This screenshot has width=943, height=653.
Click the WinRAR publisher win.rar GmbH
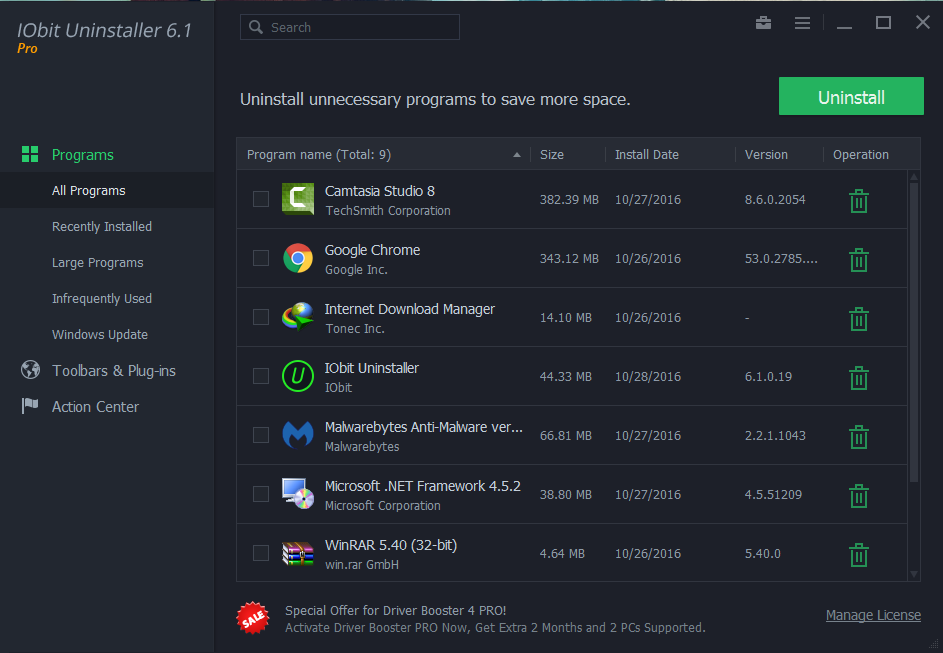(x=361, y=565)
